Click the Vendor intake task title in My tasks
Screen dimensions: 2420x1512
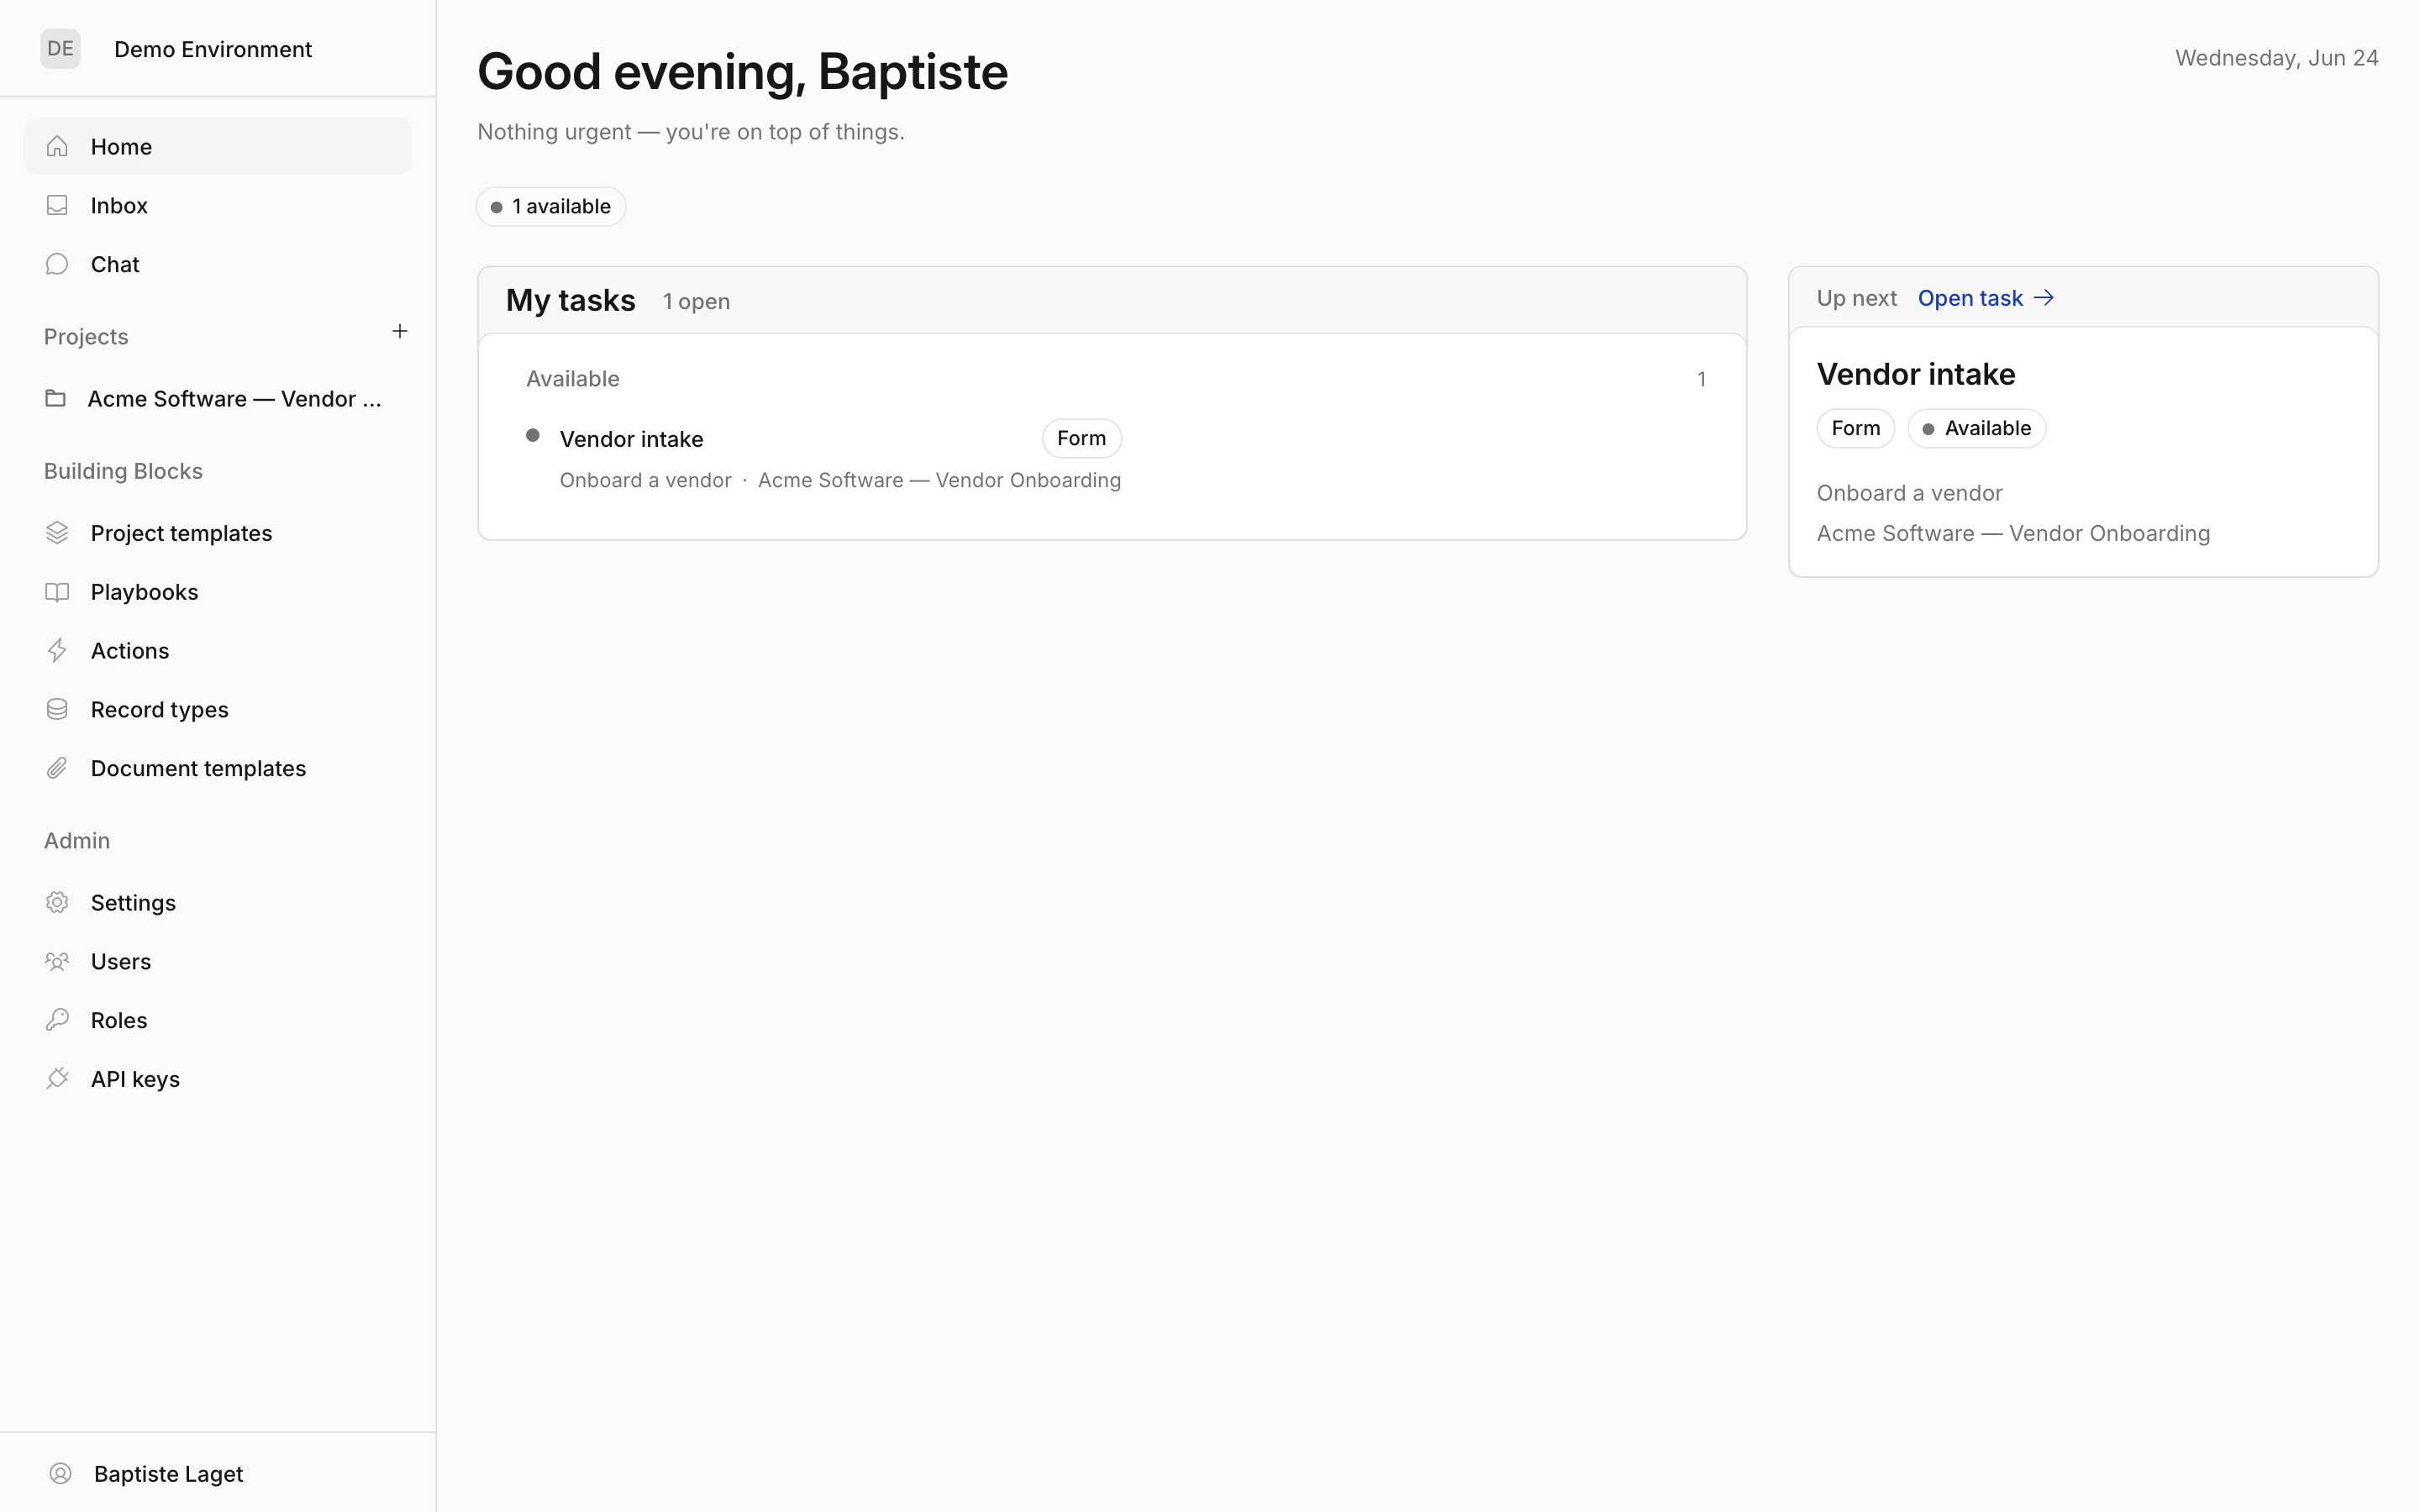631,439
